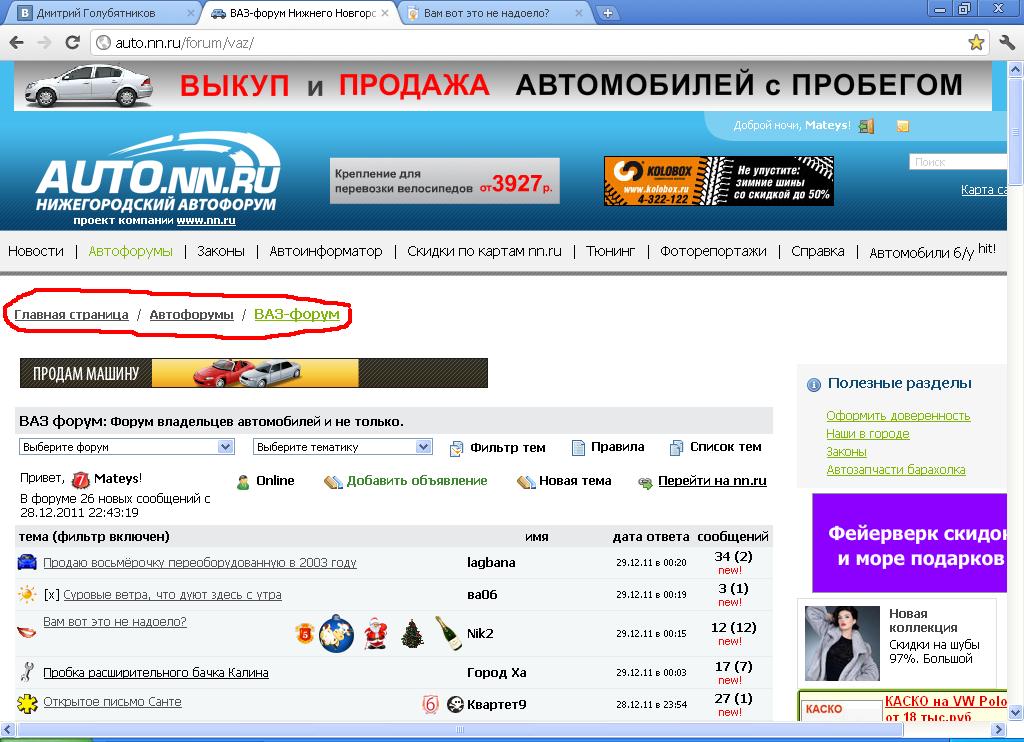Viewport: 1024px width, 742px height.
Task: Click the lips icon beside Вам вот это topic
Action: click(26, 632)
